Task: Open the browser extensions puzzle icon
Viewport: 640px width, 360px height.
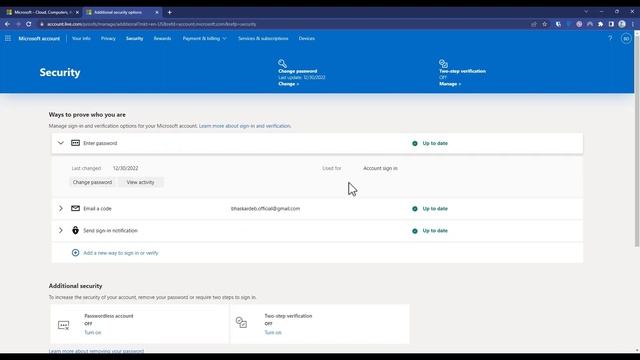Action: pyautogui.click(x=600, y=24)
